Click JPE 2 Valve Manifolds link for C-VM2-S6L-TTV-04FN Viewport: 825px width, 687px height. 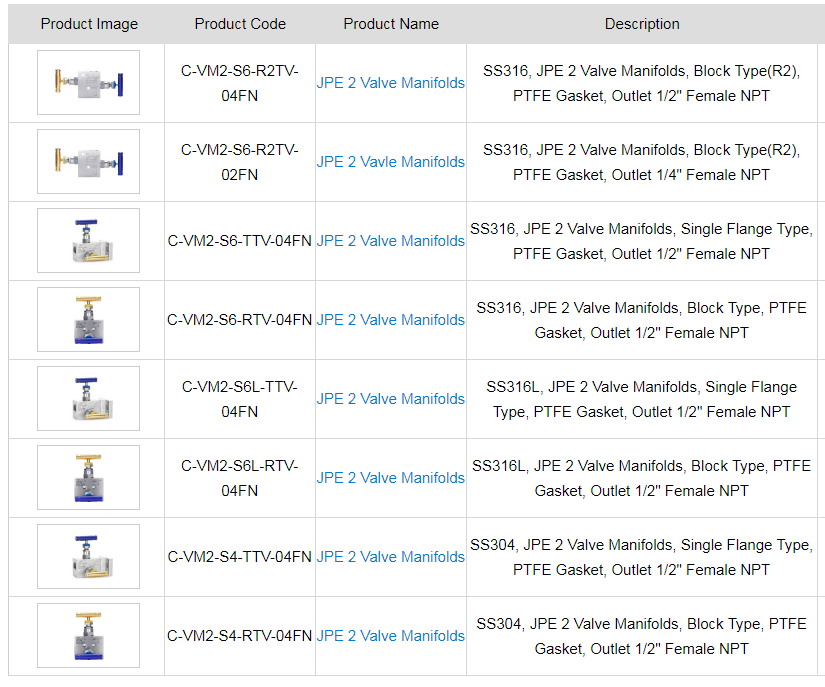coord(390,399)
